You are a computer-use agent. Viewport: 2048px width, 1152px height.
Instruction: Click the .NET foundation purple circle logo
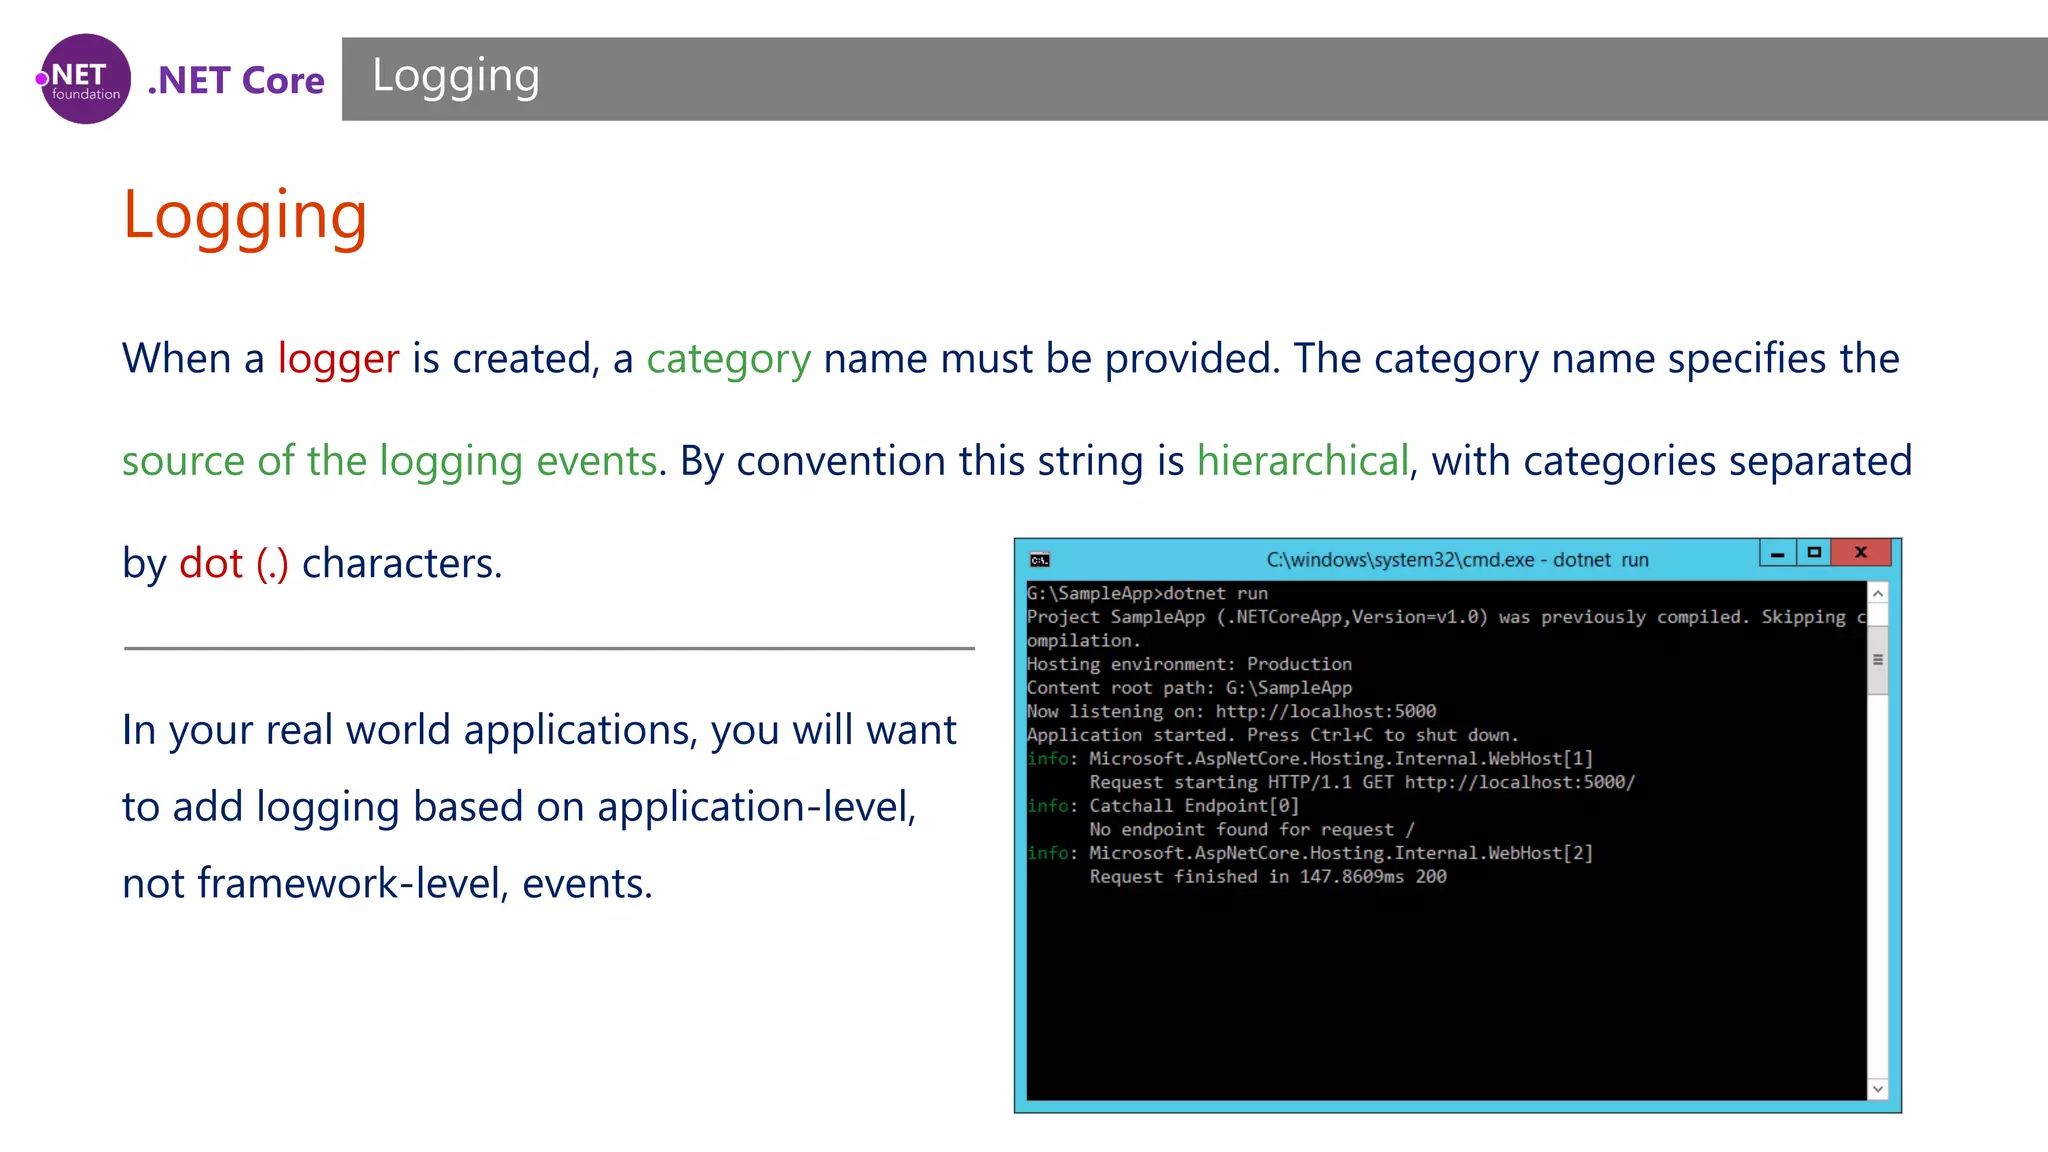tap(85, 79)
